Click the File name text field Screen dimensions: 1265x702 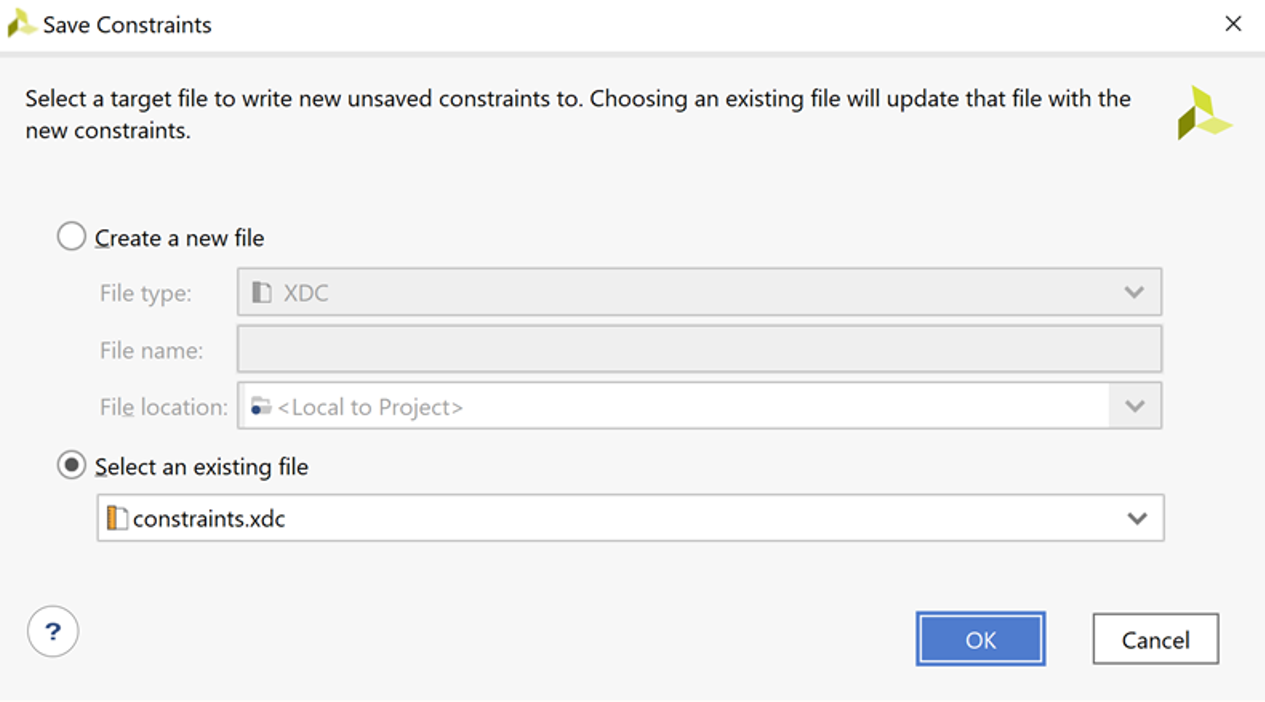coord(698,350)
